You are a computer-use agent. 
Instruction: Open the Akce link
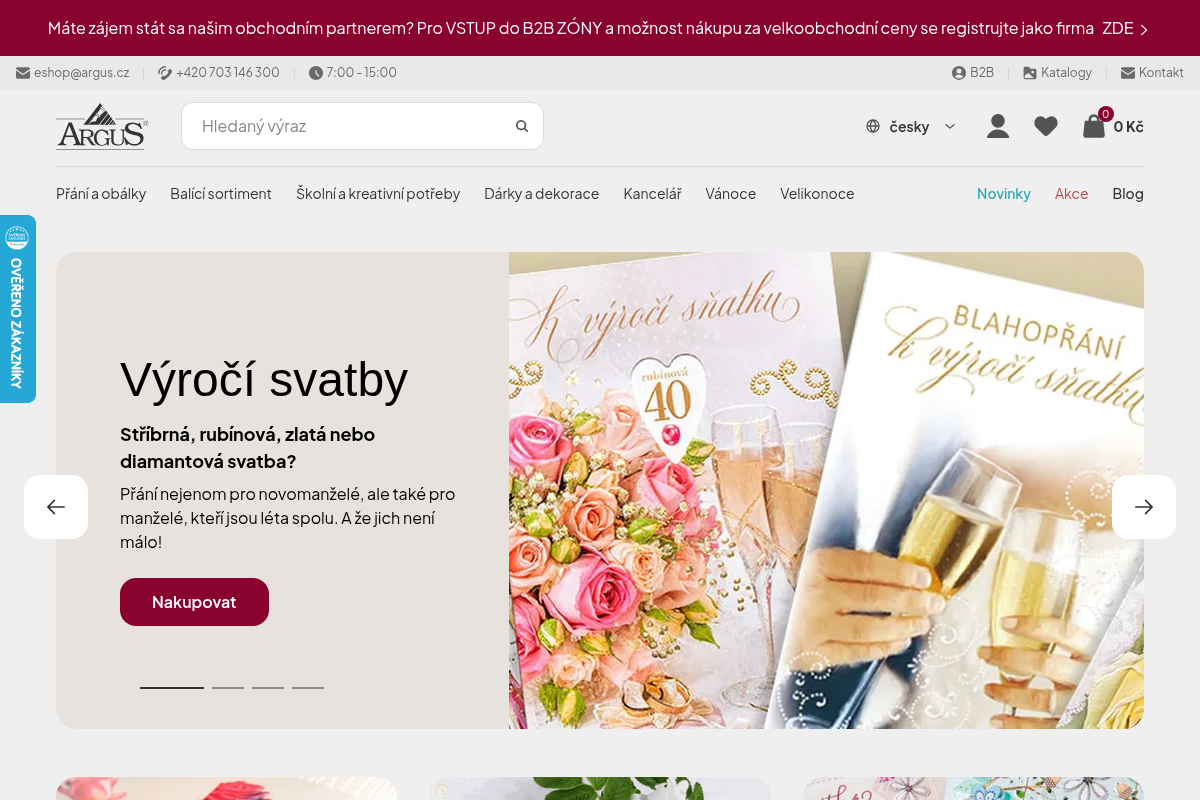pos(1071,194)
